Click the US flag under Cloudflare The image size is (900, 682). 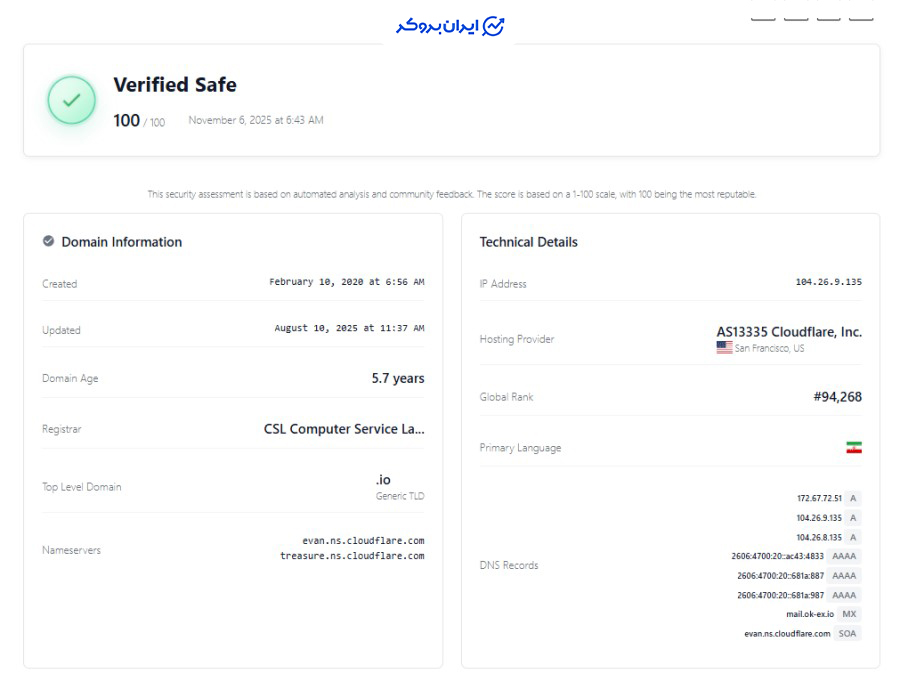click(724, 348)
